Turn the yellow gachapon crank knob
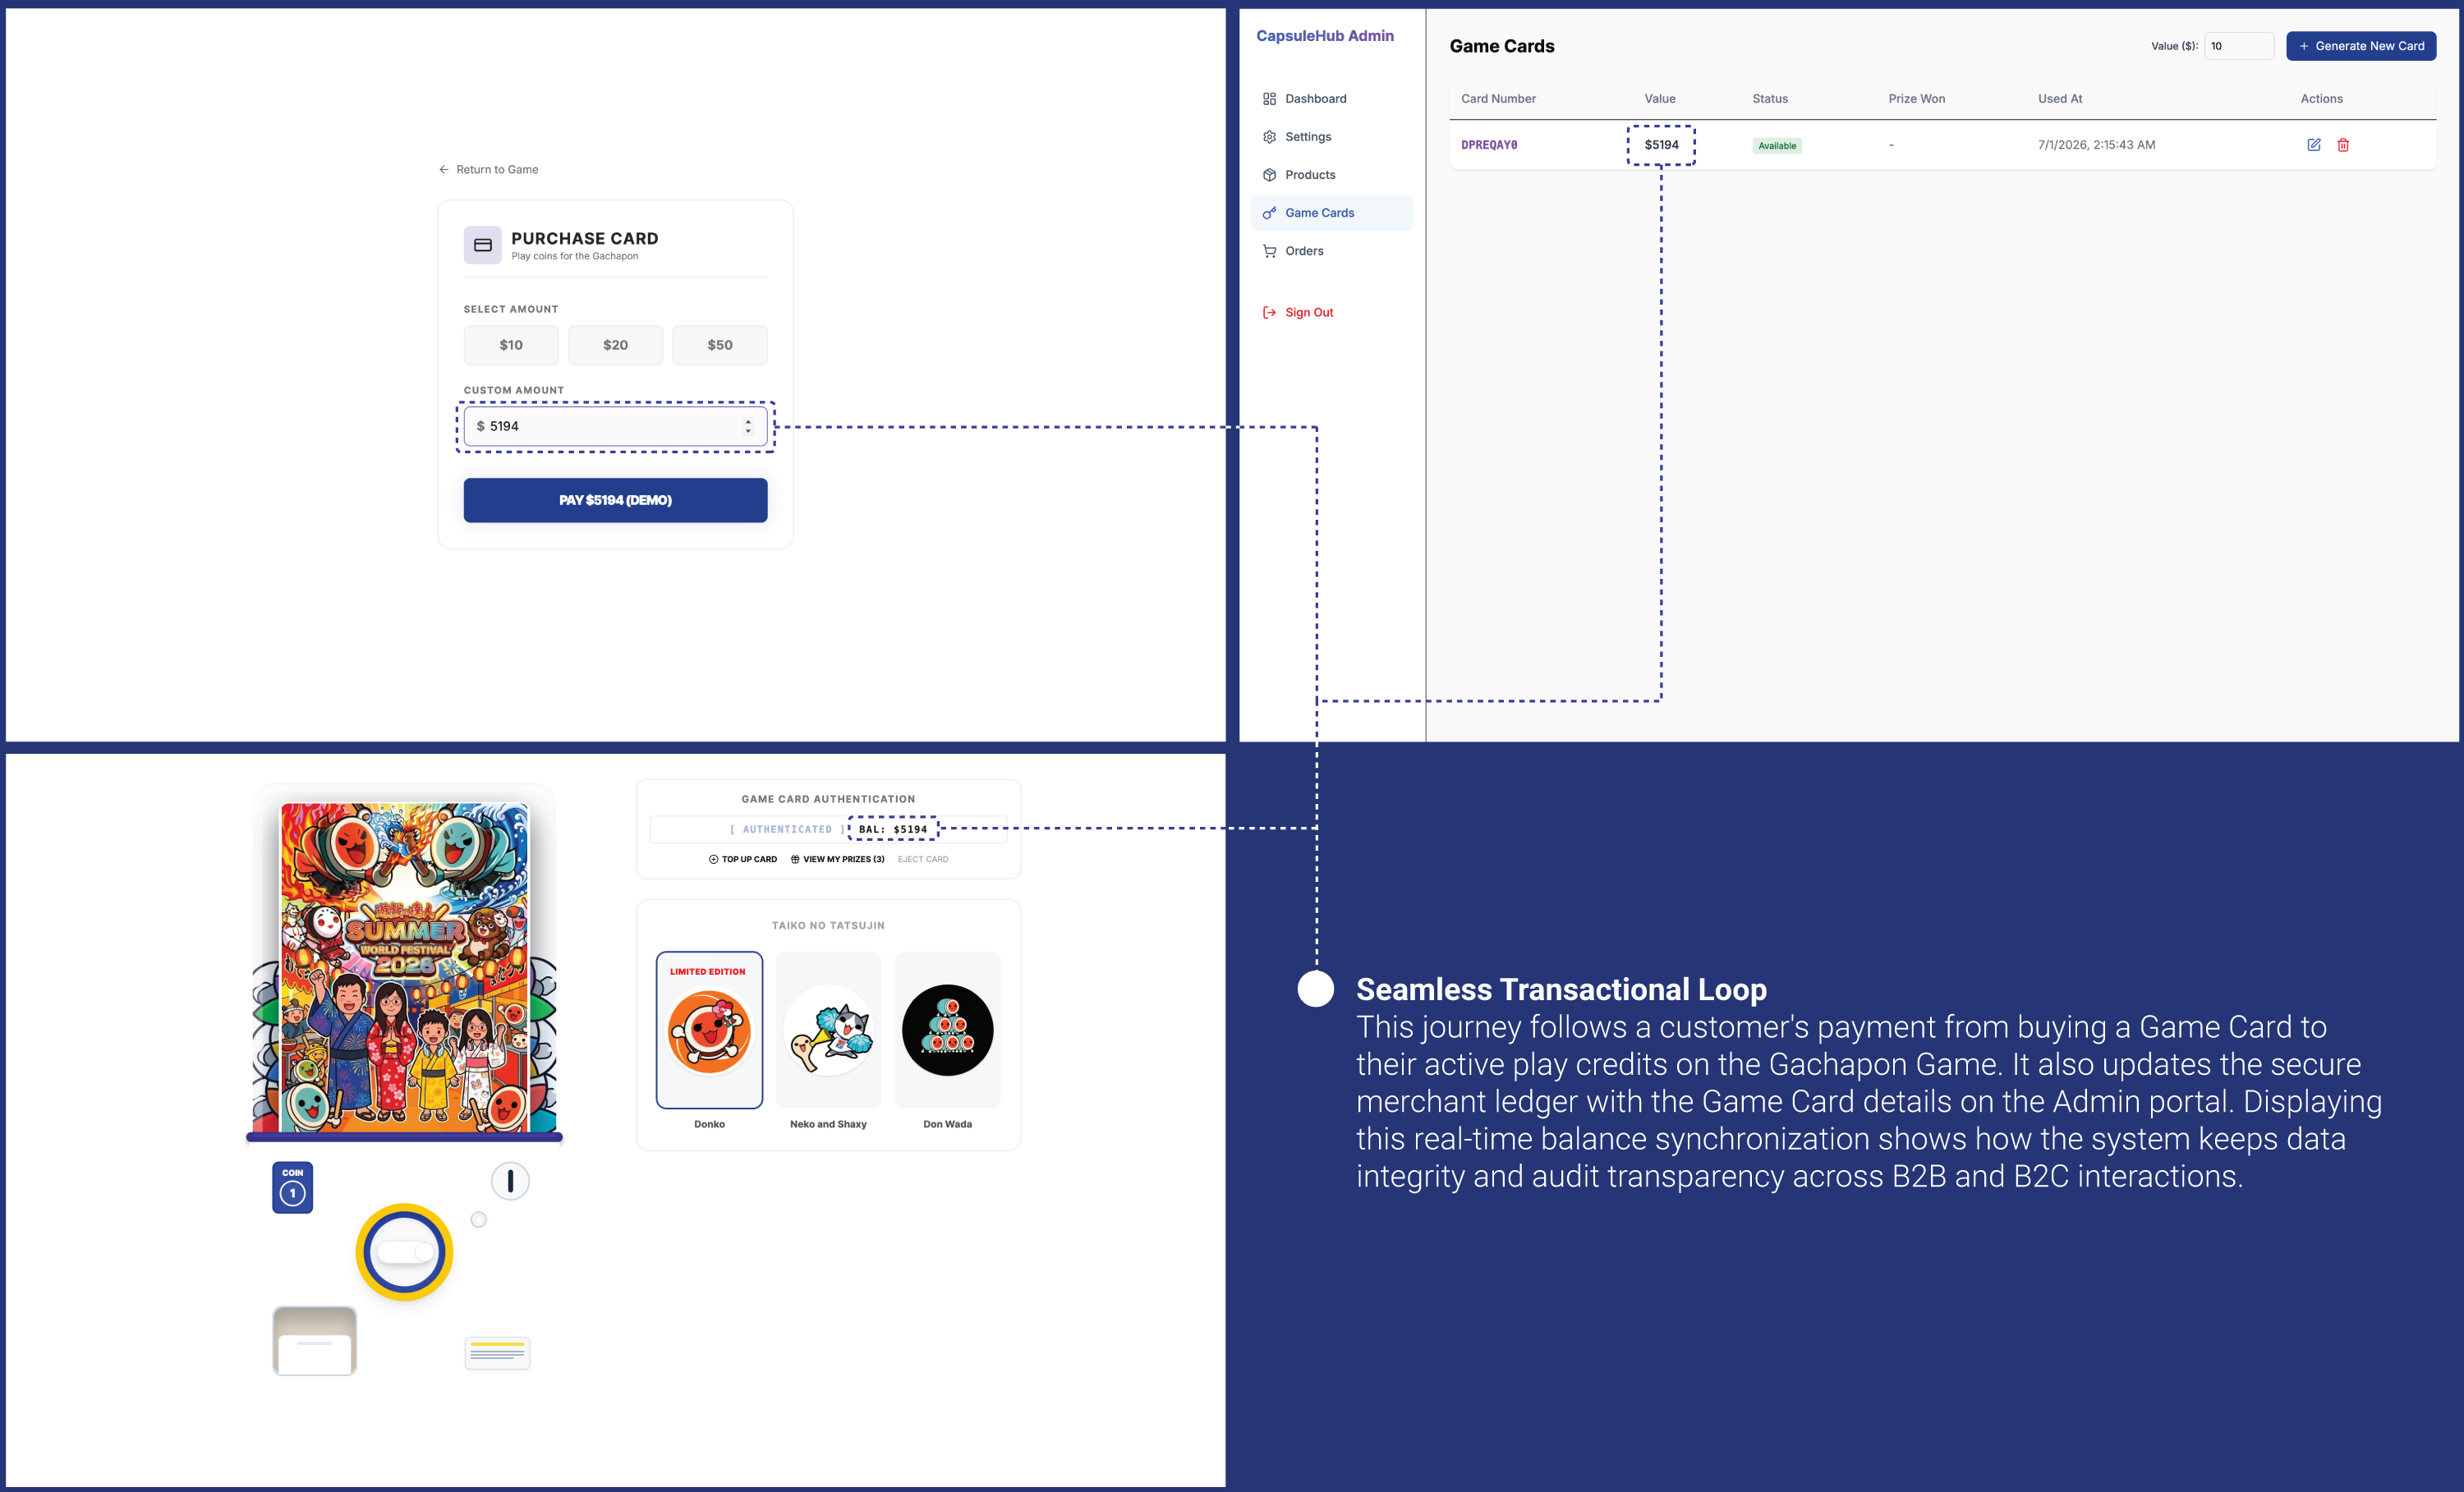Screen dimensions: 2464x1492 (x=404, y=1252)
